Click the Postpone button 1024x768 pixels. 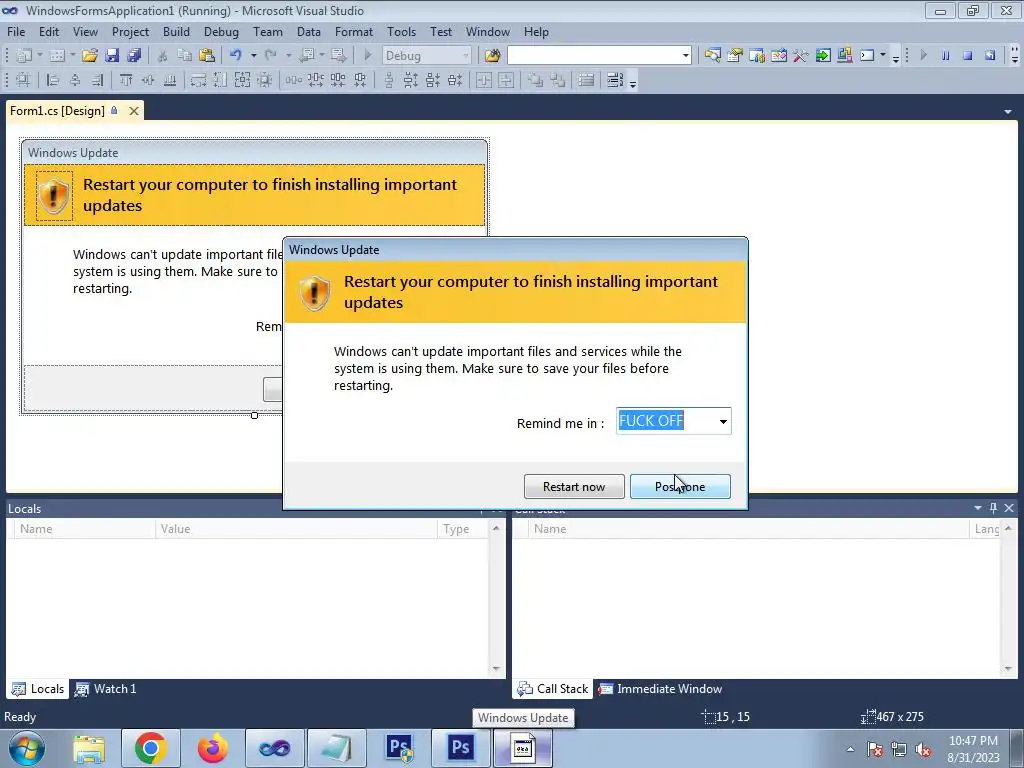[x=680, y=487]
